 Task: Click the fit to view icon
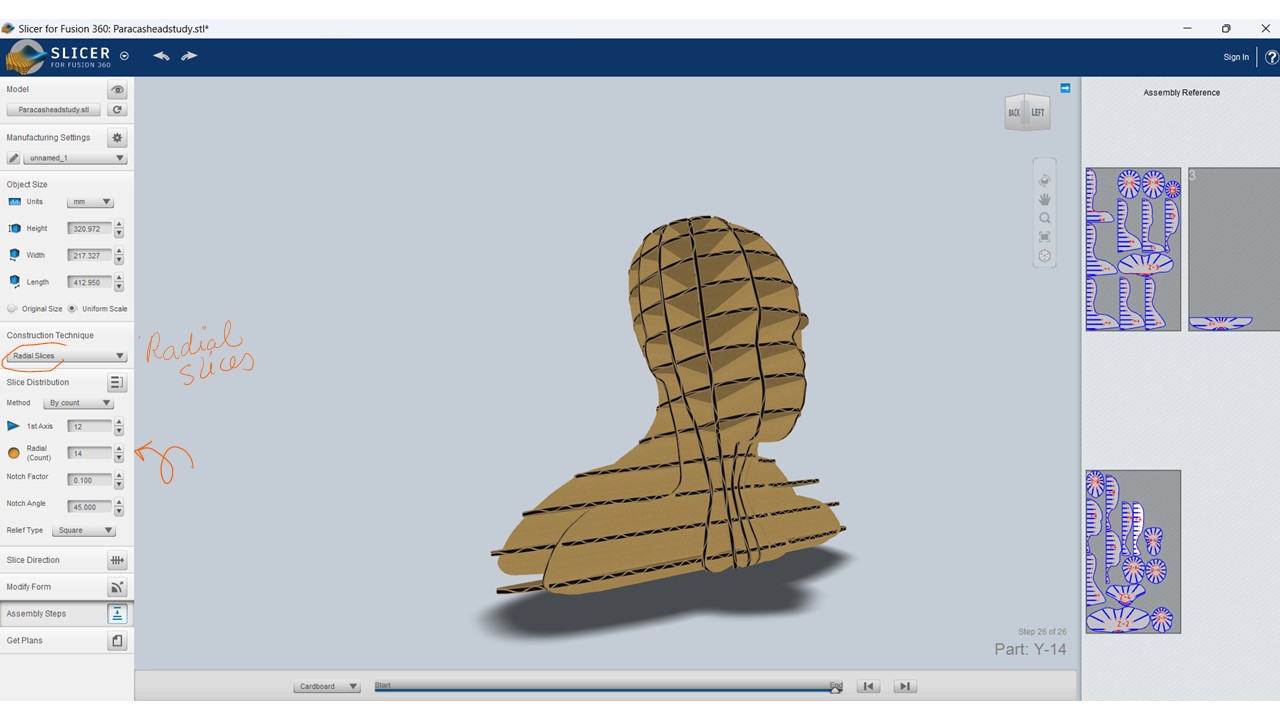pyautogui.click(x=1045, y=237)
